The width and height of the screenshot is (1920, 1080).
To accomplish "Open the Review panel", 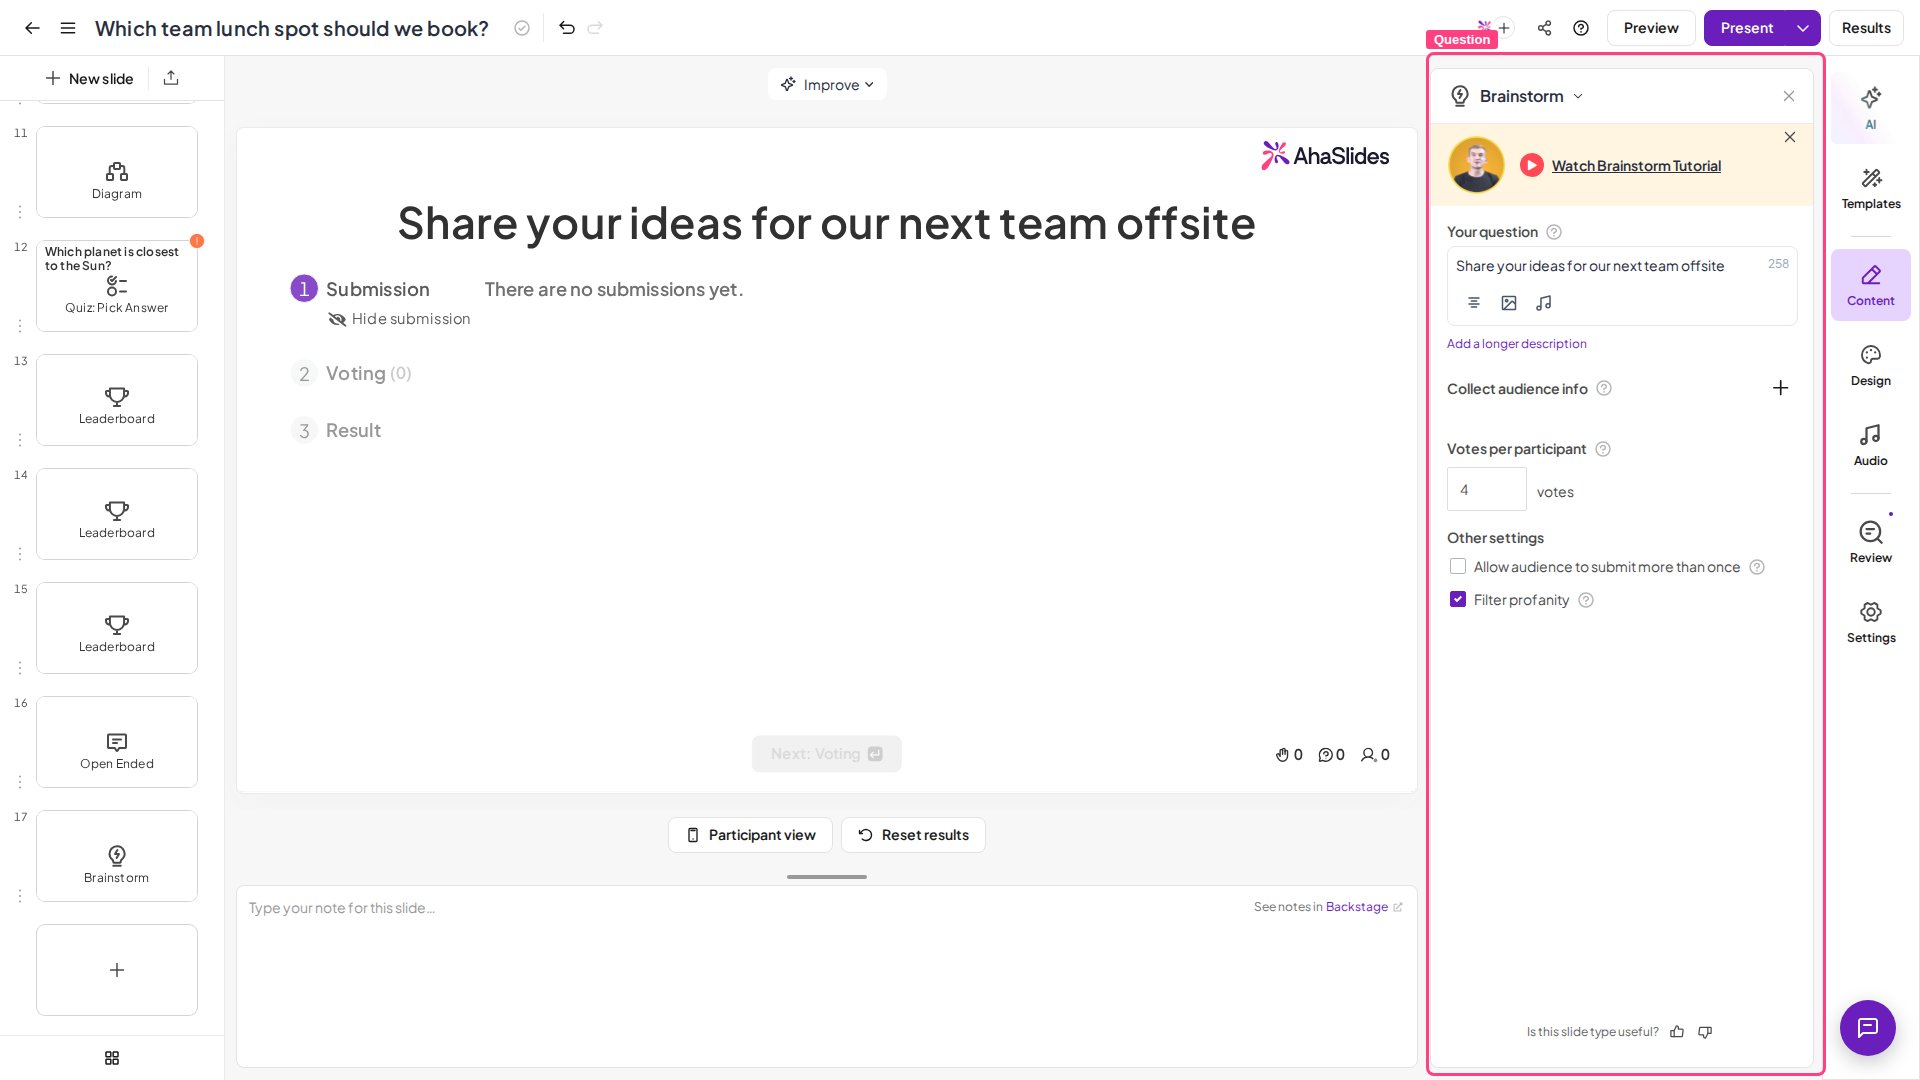I will pyautogui.click(x=1871, y=543).
